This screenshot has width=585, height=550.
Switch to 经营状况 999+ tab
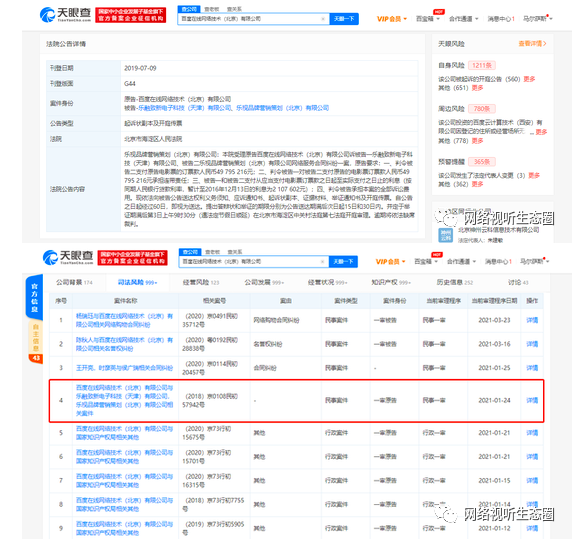328,282
